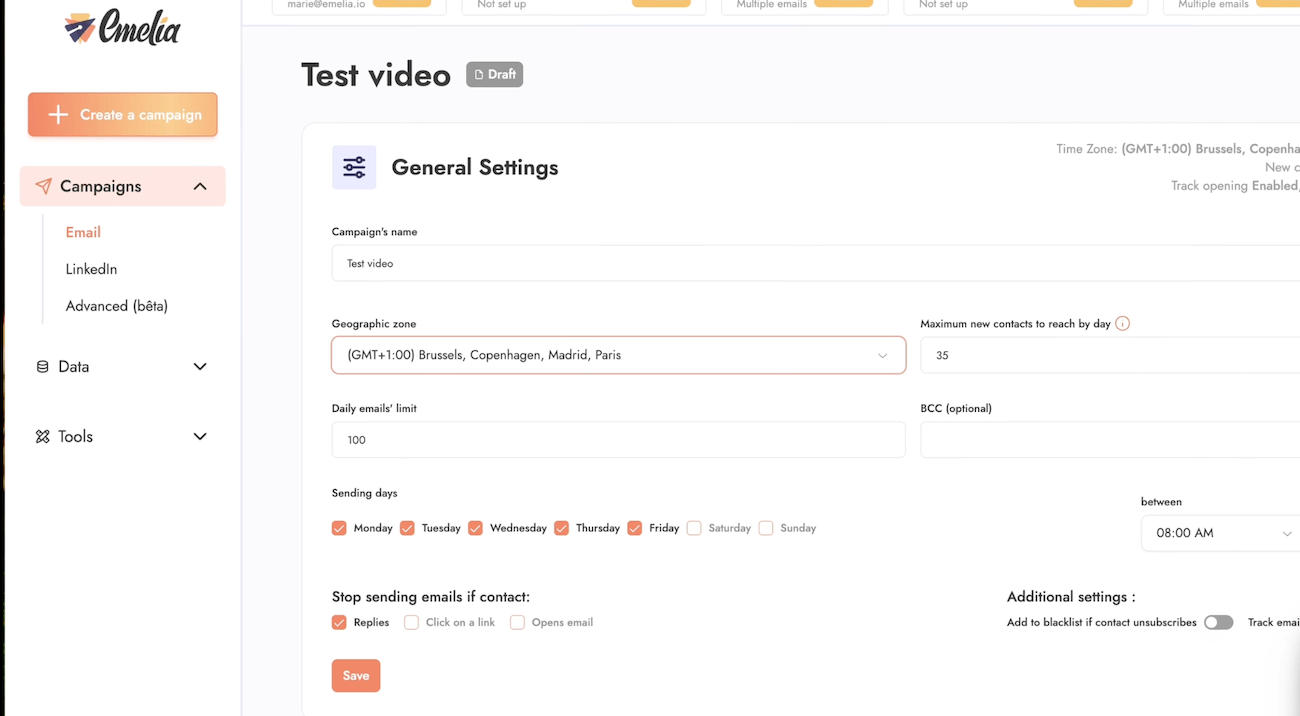Click the Campaigns paper plane icon
Screen dimensions: 1300x716
pos(43,186)
